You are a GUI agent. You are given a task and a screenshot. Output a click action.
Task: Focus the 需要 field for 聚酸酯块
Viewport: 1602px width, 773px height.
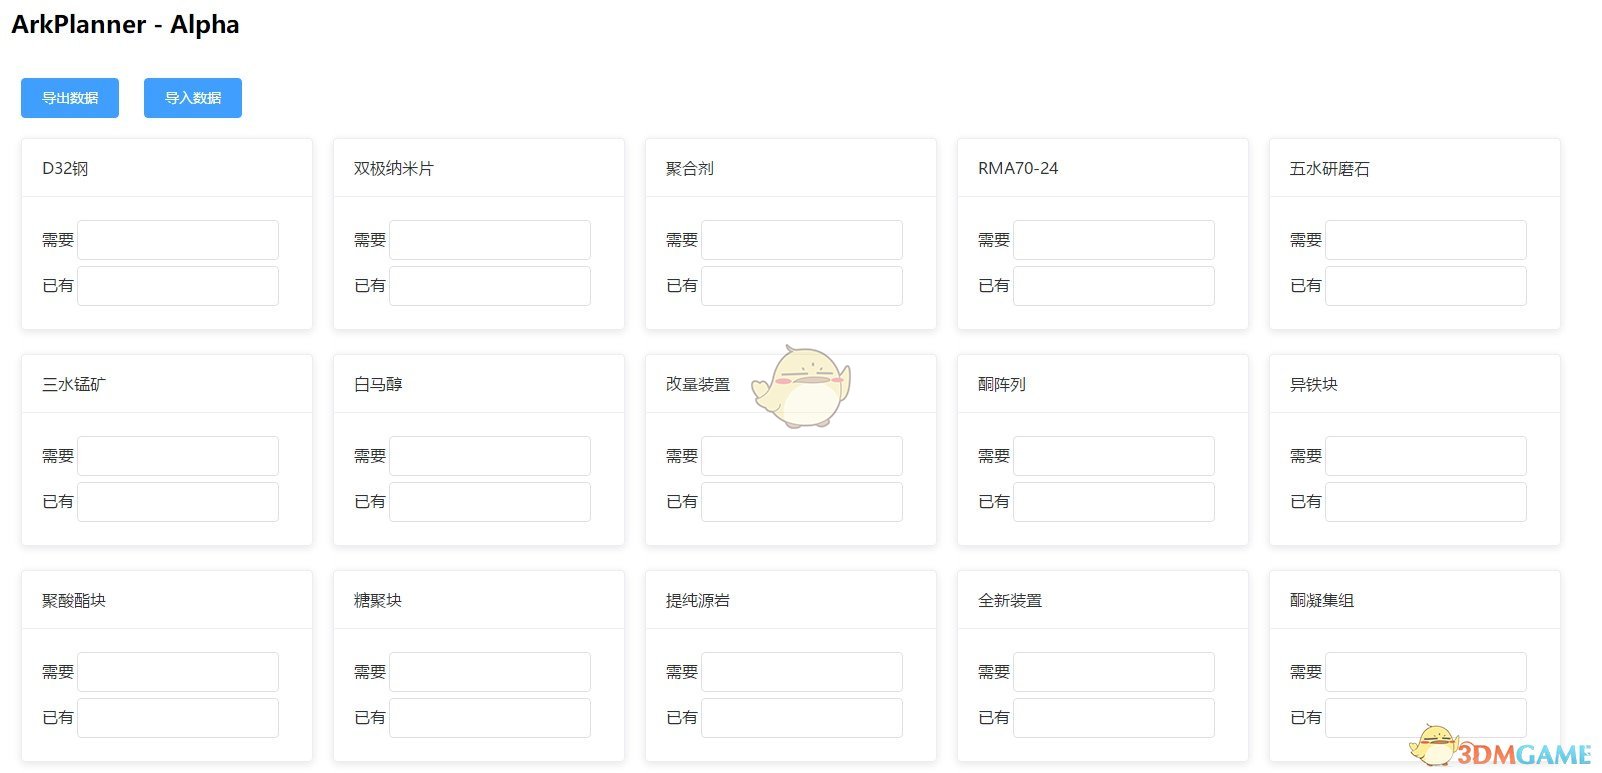click(178, 672)
